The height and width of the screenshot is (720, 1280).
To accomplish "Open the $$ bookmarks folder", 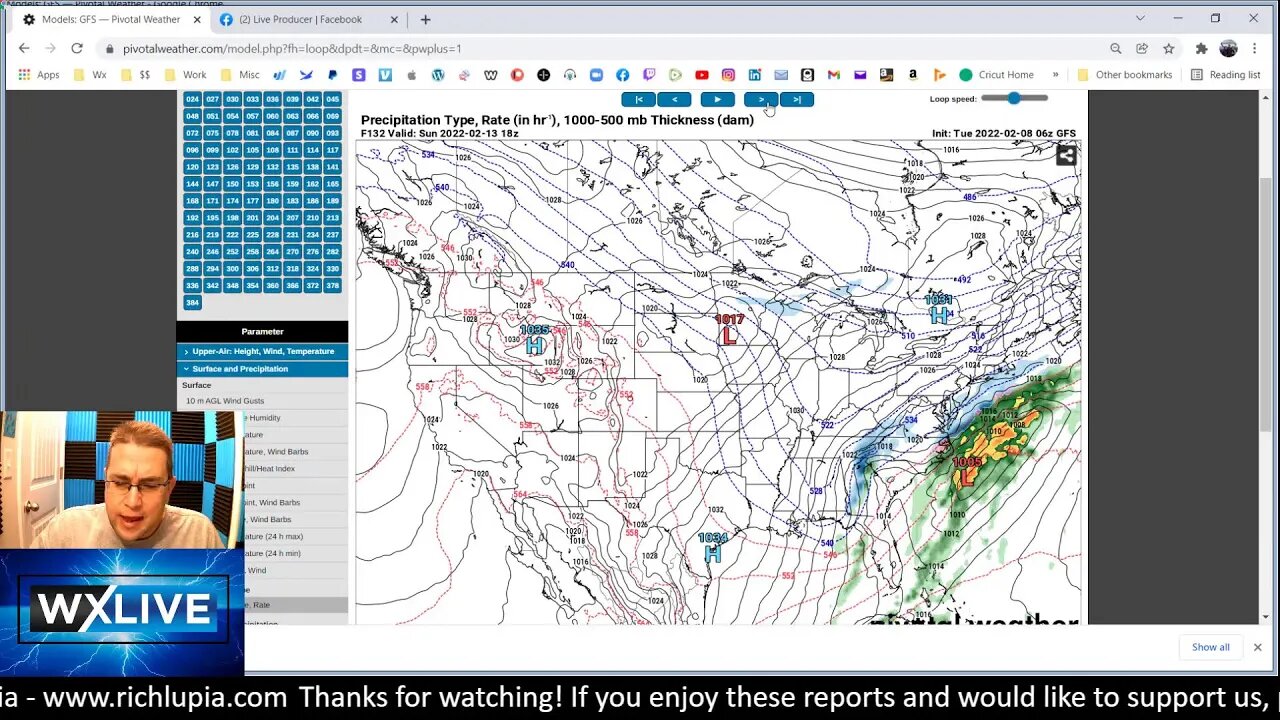I will pos(135,75).
